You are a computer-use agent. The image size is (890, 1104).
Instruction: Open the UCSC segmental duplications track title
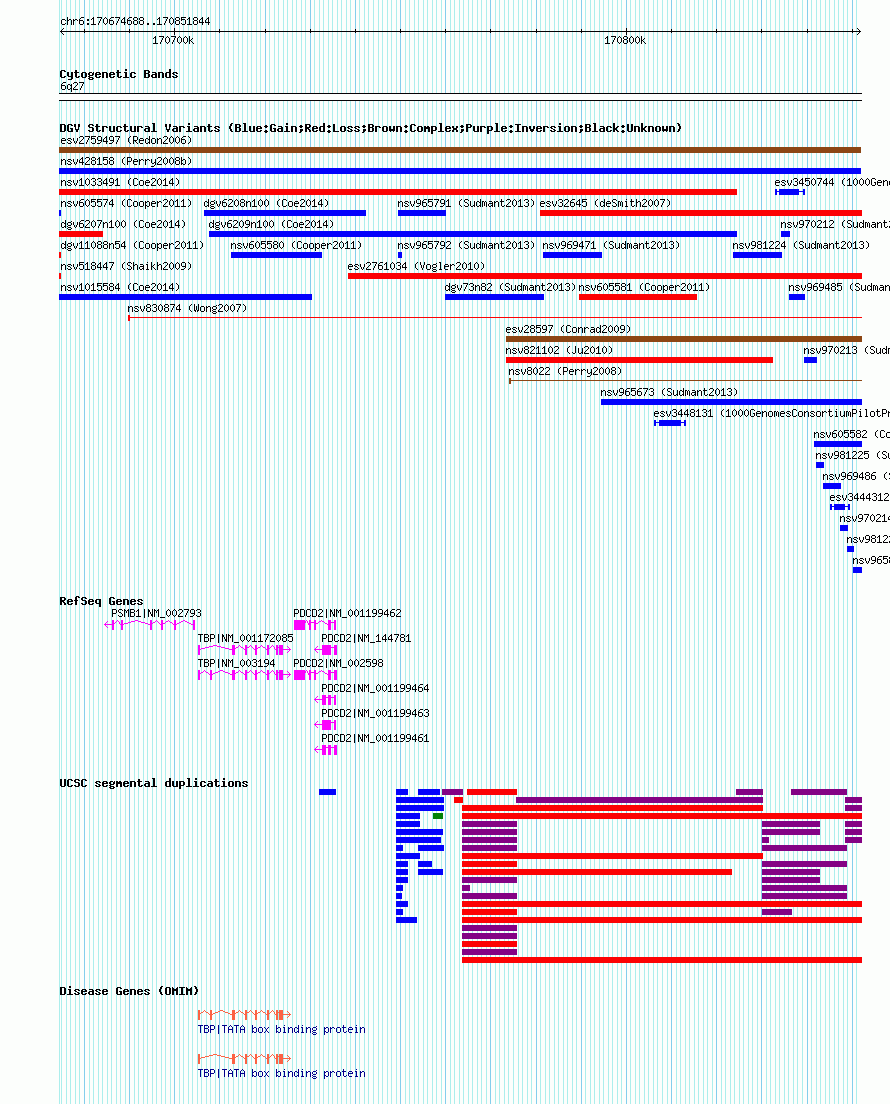pyautogui.click(x=153, y=783)
